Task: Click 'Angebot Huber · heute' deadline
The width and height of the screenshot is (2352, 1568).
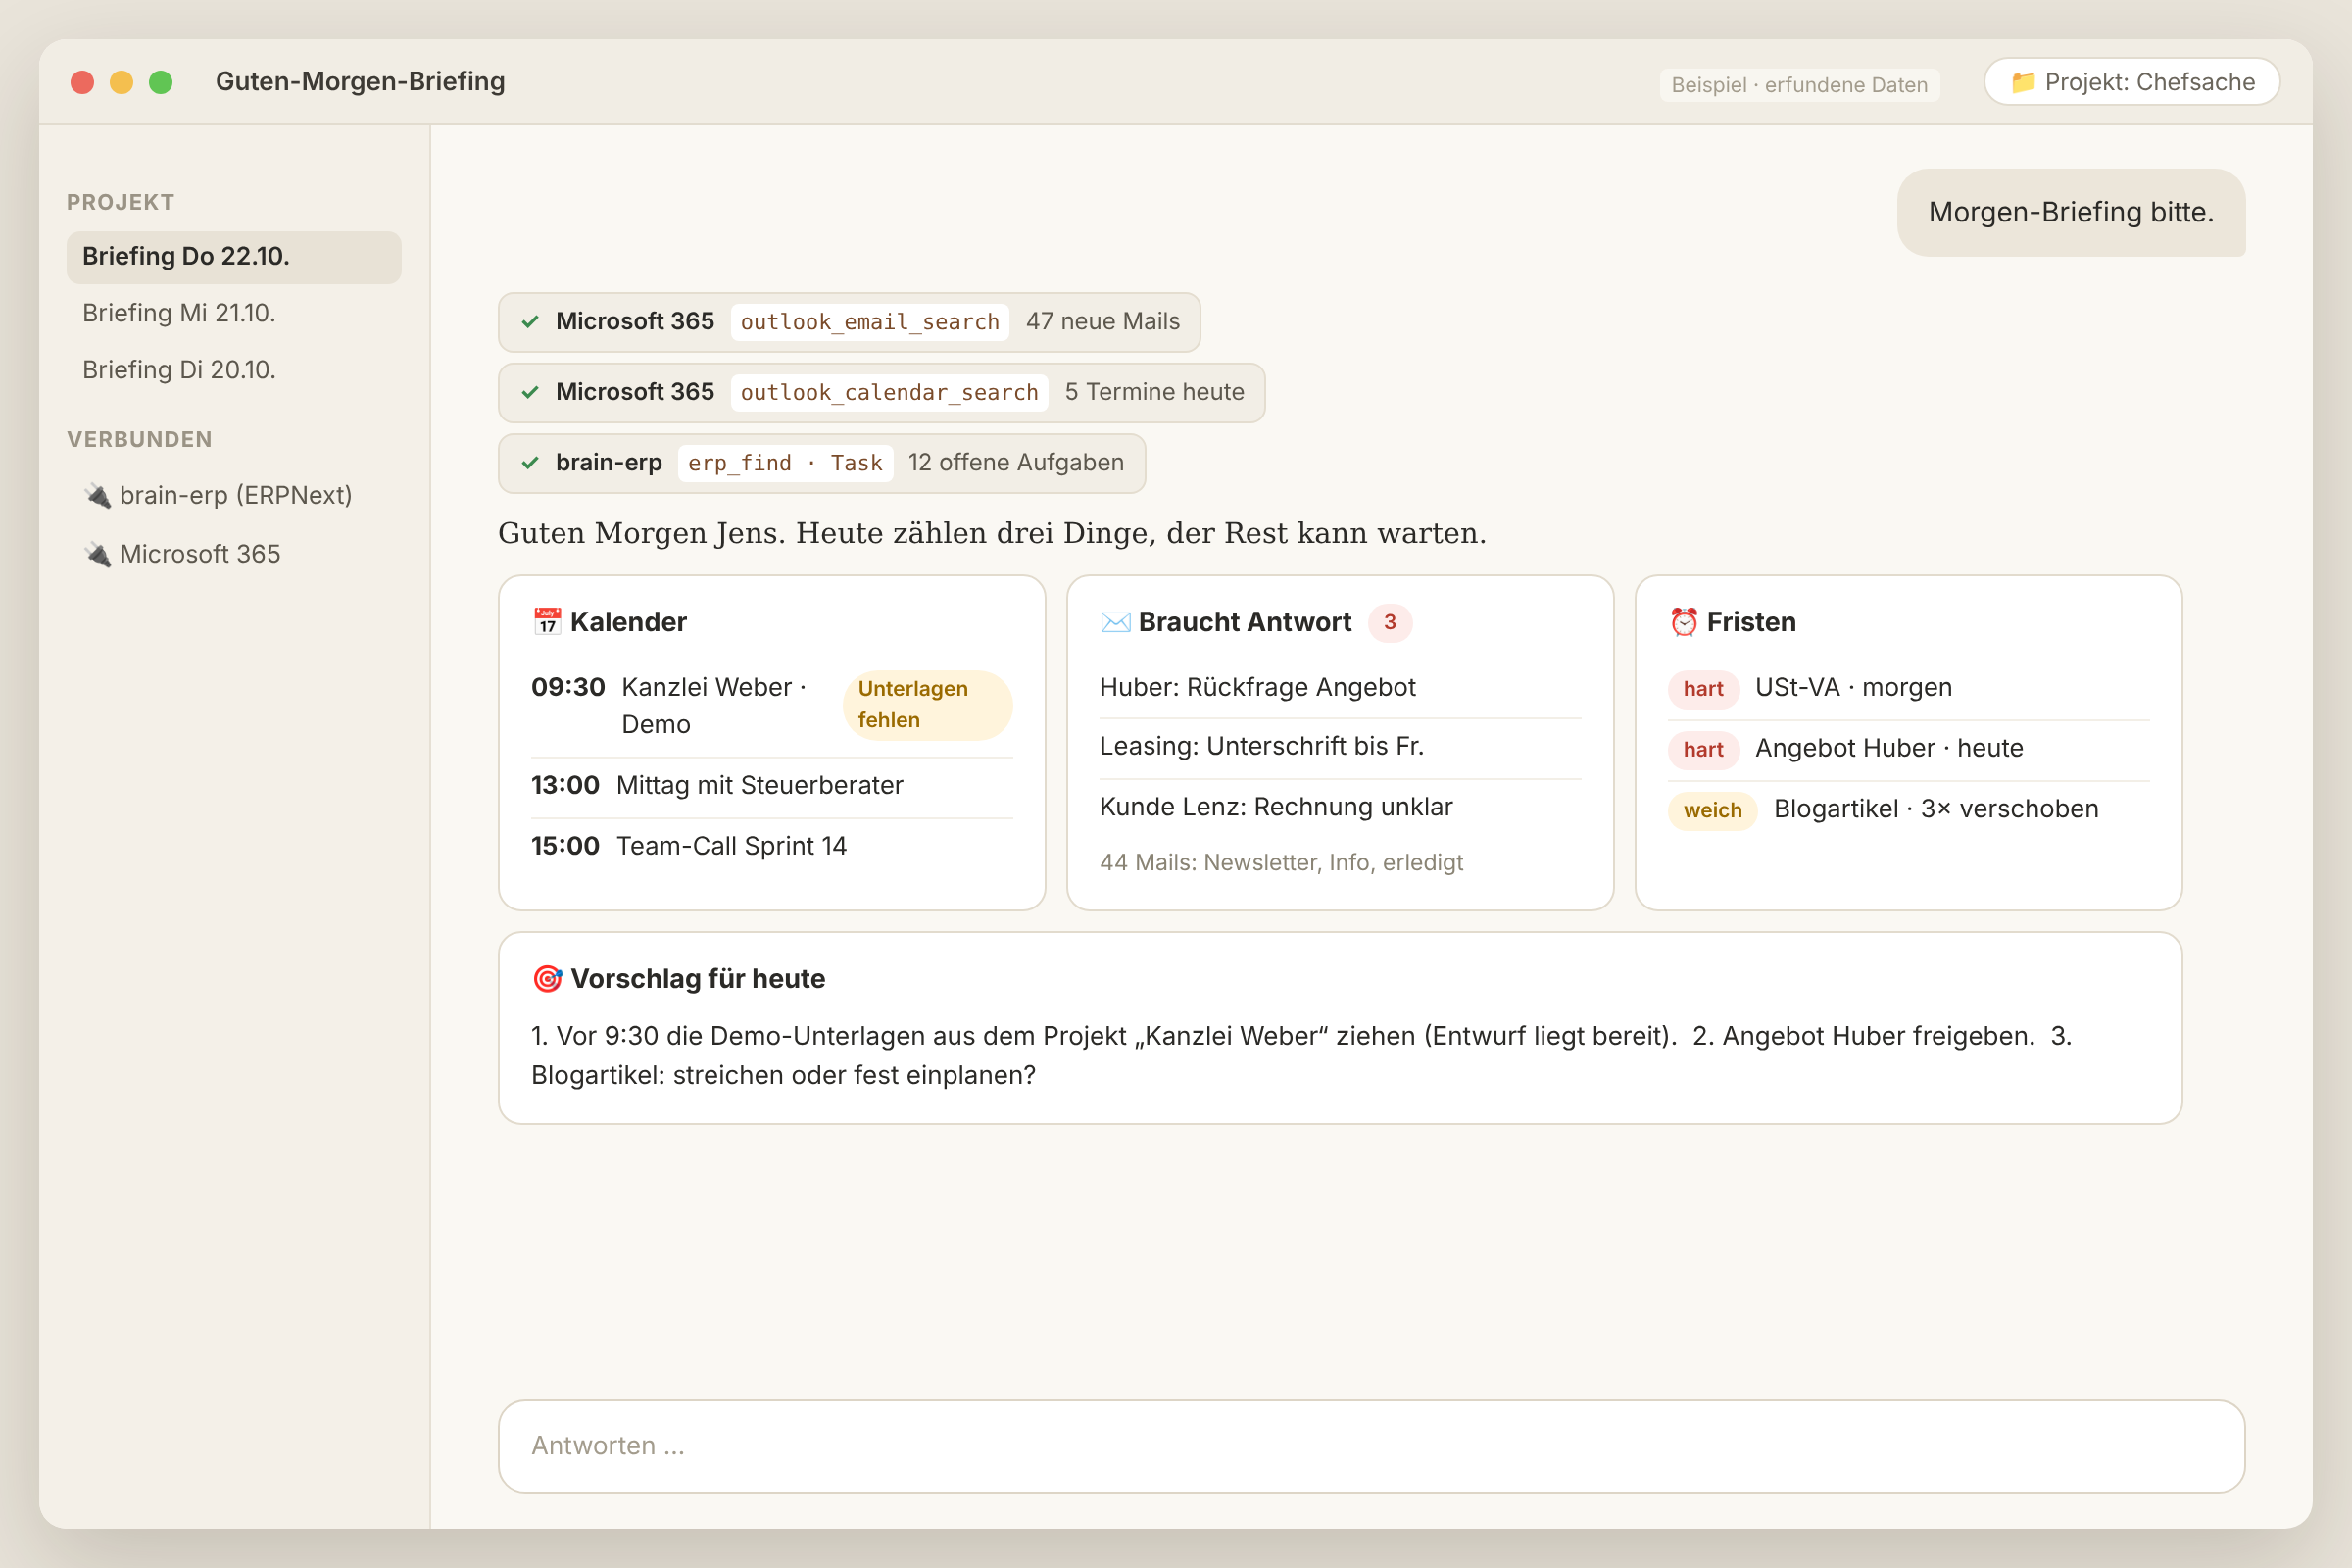Action: pos(1888,748)
